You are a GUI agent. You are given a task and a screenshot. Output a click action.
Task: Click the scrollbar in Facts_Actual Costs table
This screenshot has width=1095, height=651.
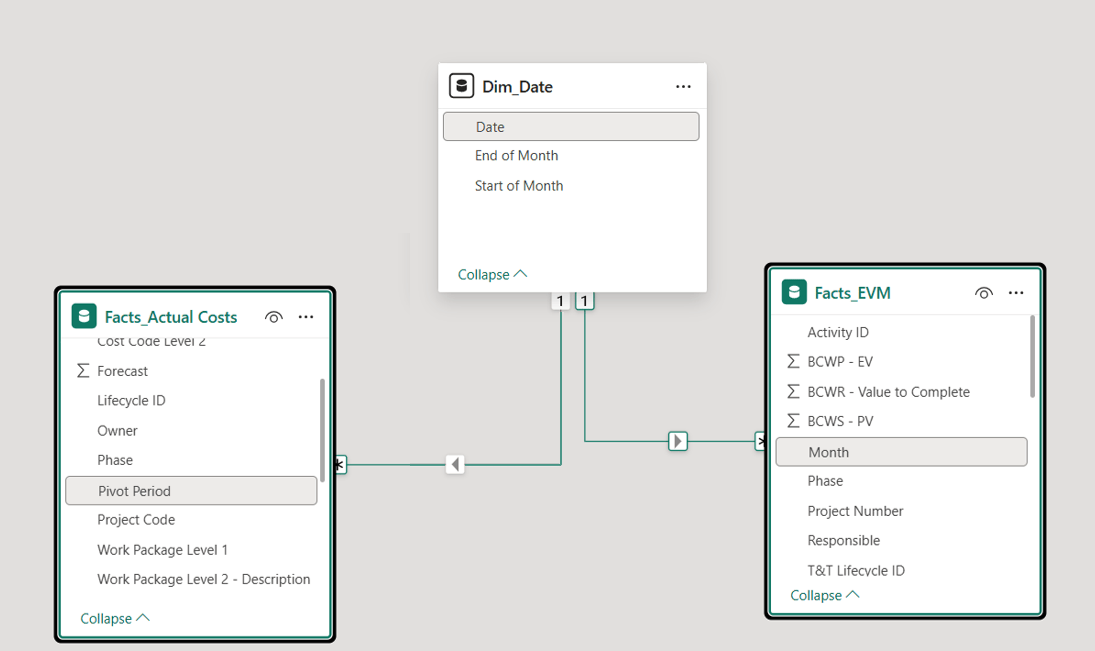[x=322, y=430]
